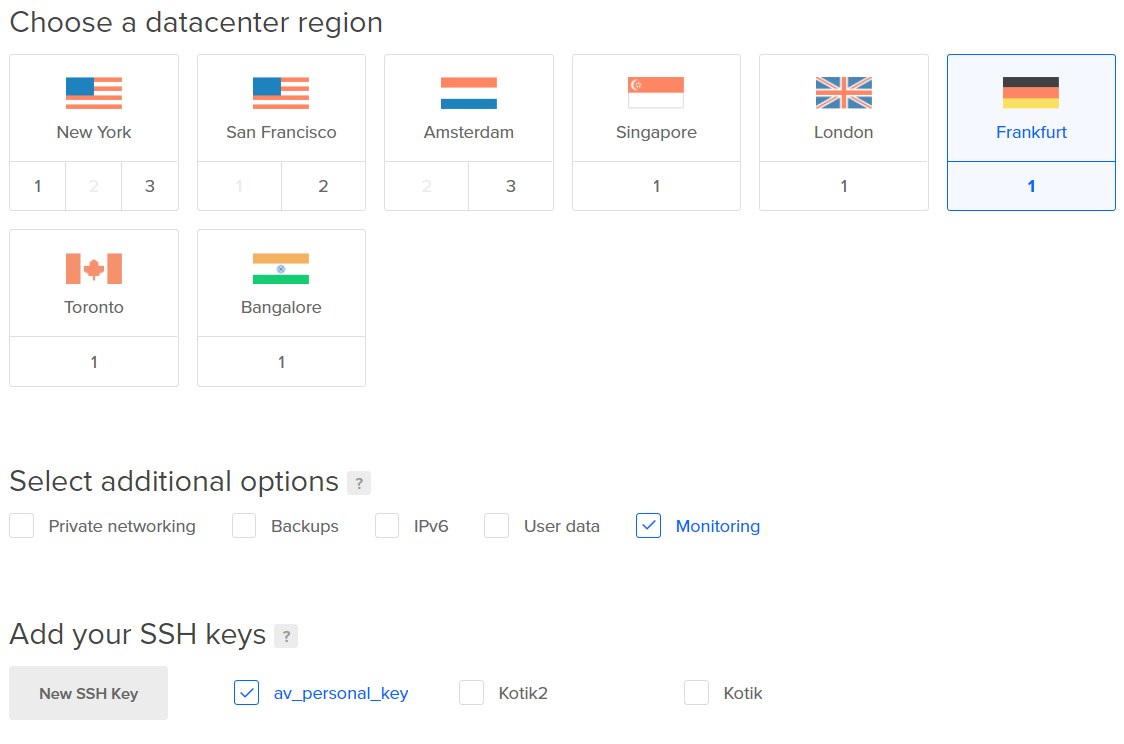Click the San Francisco flag icon
Screen dimensions: 1124x744
tap(281, 93)
